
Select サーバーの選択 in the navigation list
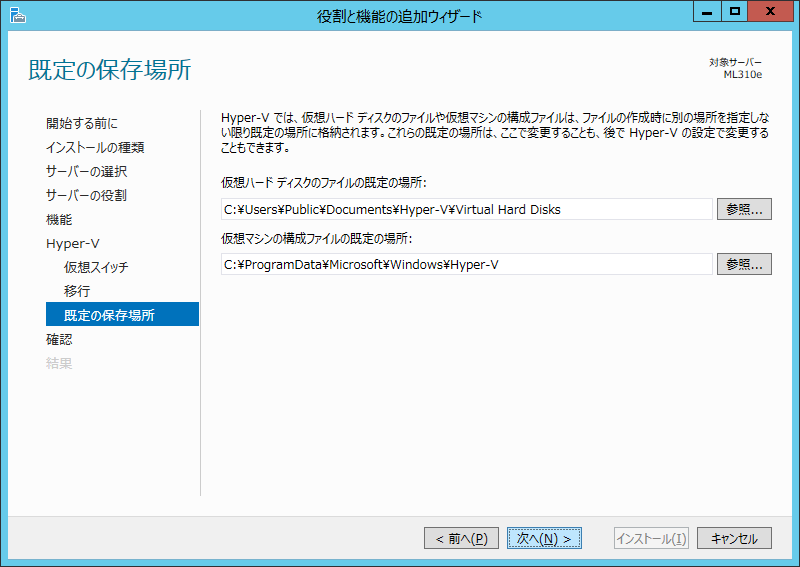pyautogui.click(x=86, y=171)
